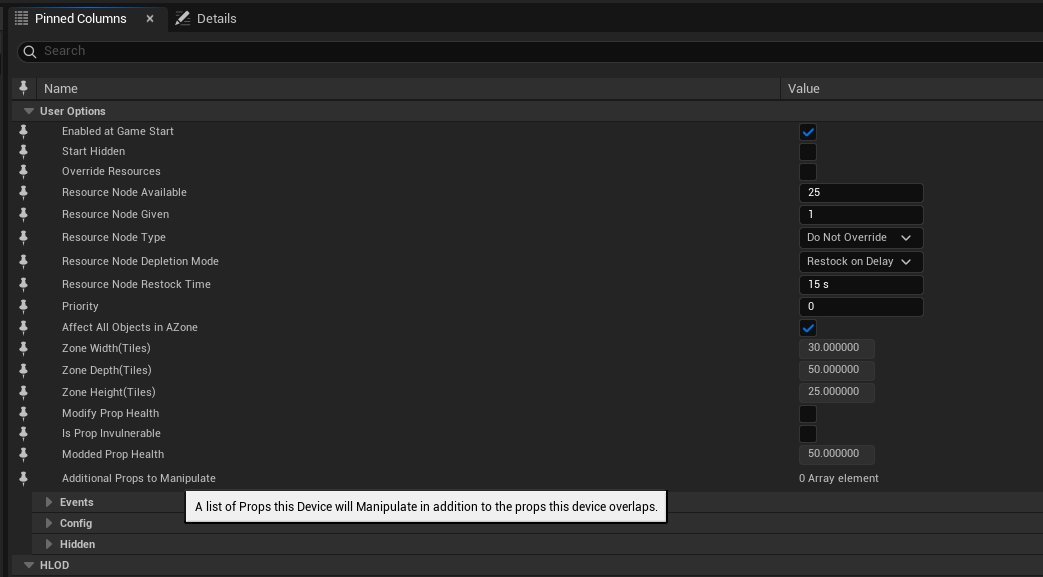Unpin Resource Node Restock Time row

23,284
